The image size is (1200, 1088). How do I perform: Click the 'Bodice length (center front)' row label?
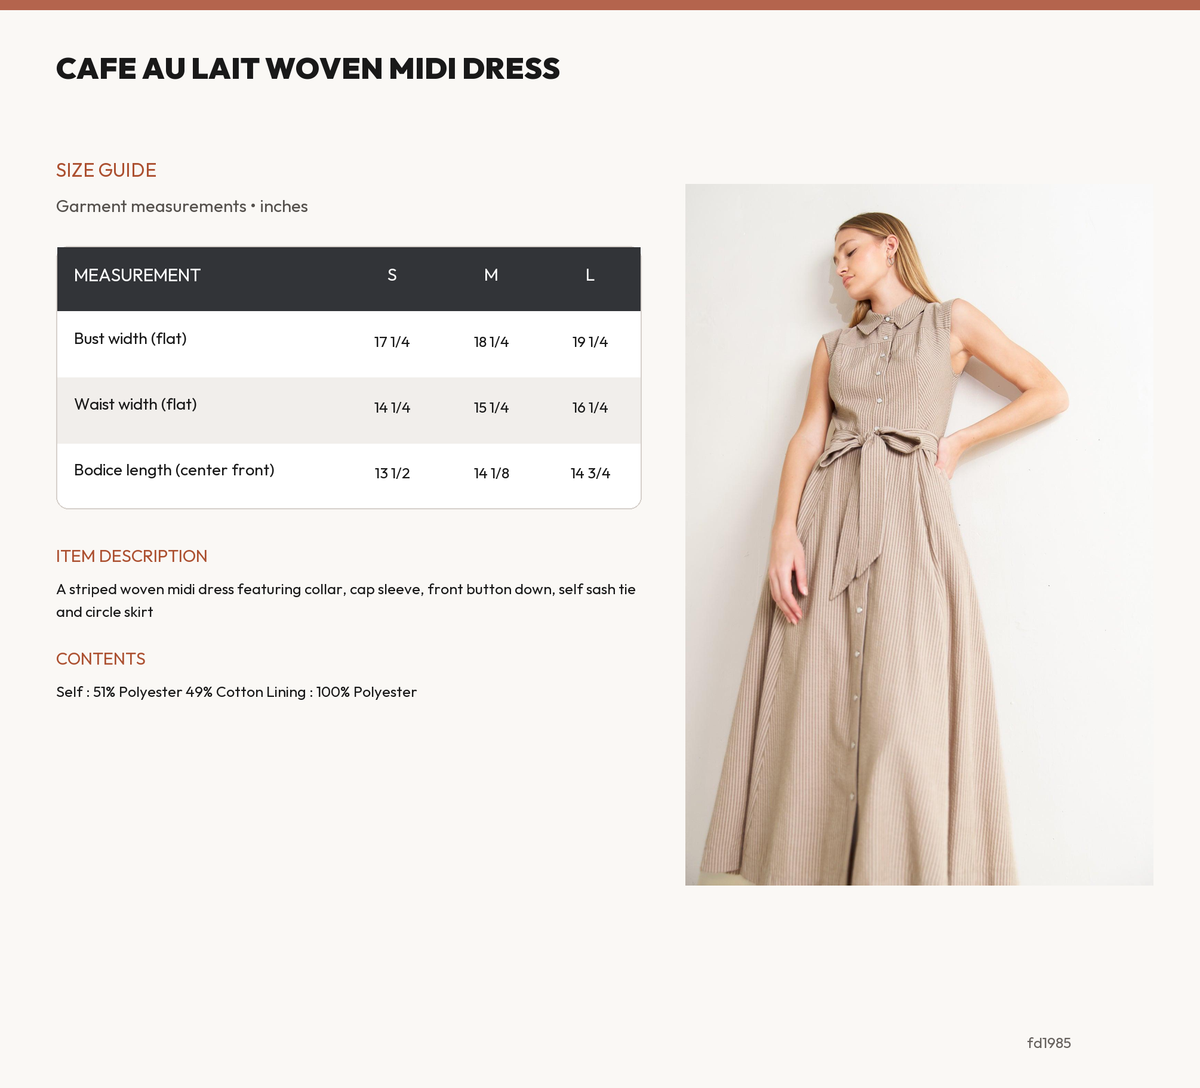(x=174, y=470)
